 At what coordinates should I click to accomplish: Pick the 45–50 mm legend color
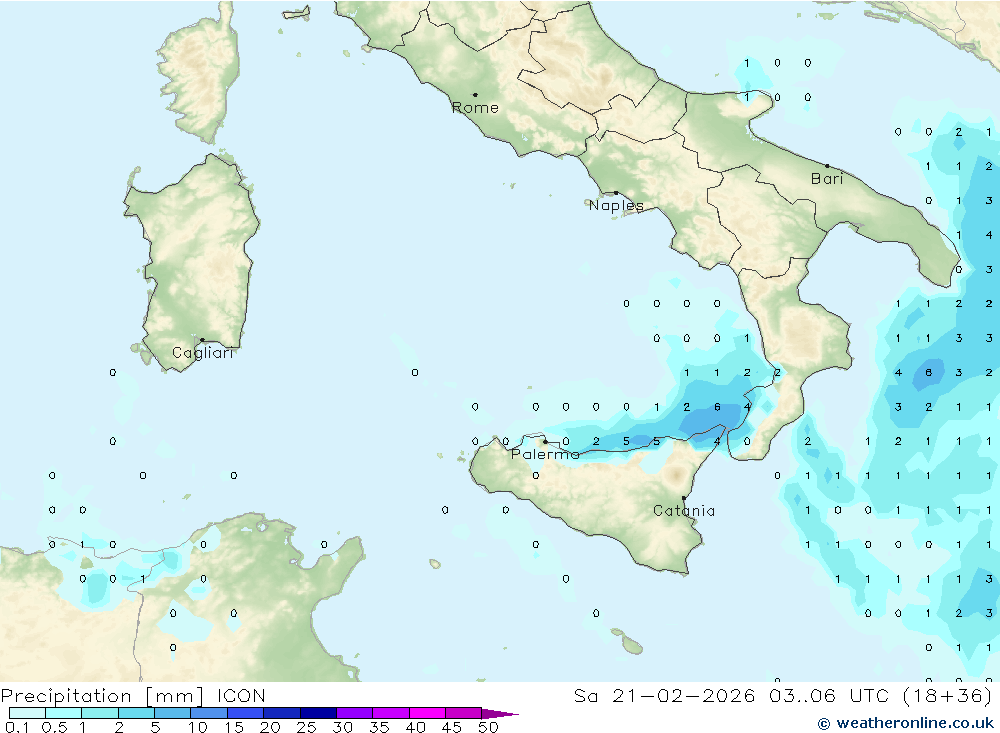tap(463, 713)
